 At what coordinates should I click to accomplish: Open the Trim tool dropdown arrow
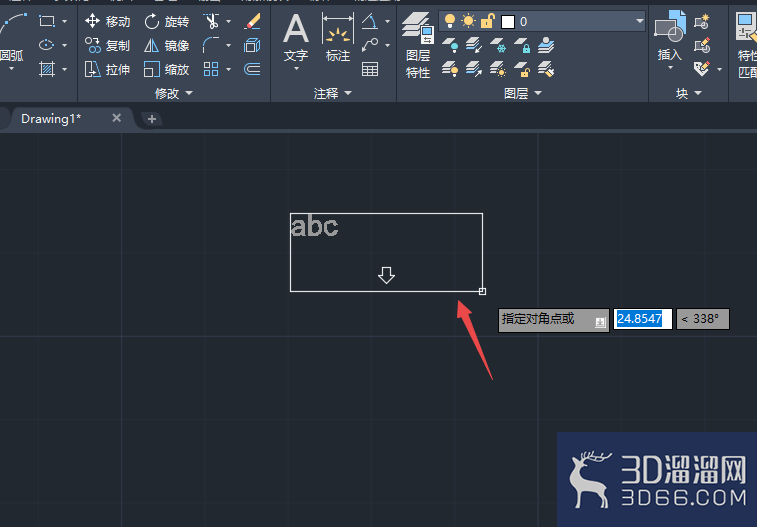[x=228, y=22]
